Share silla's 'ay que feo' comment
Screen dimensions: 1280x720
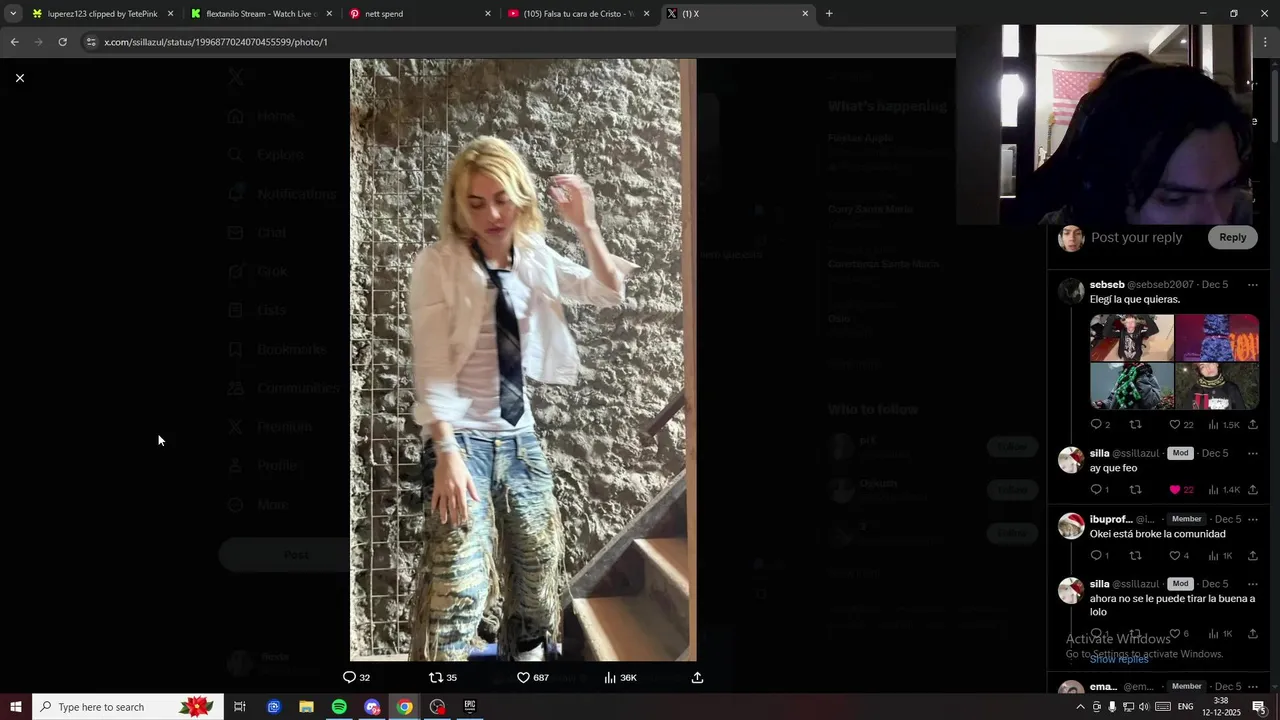pos(1252,489)
